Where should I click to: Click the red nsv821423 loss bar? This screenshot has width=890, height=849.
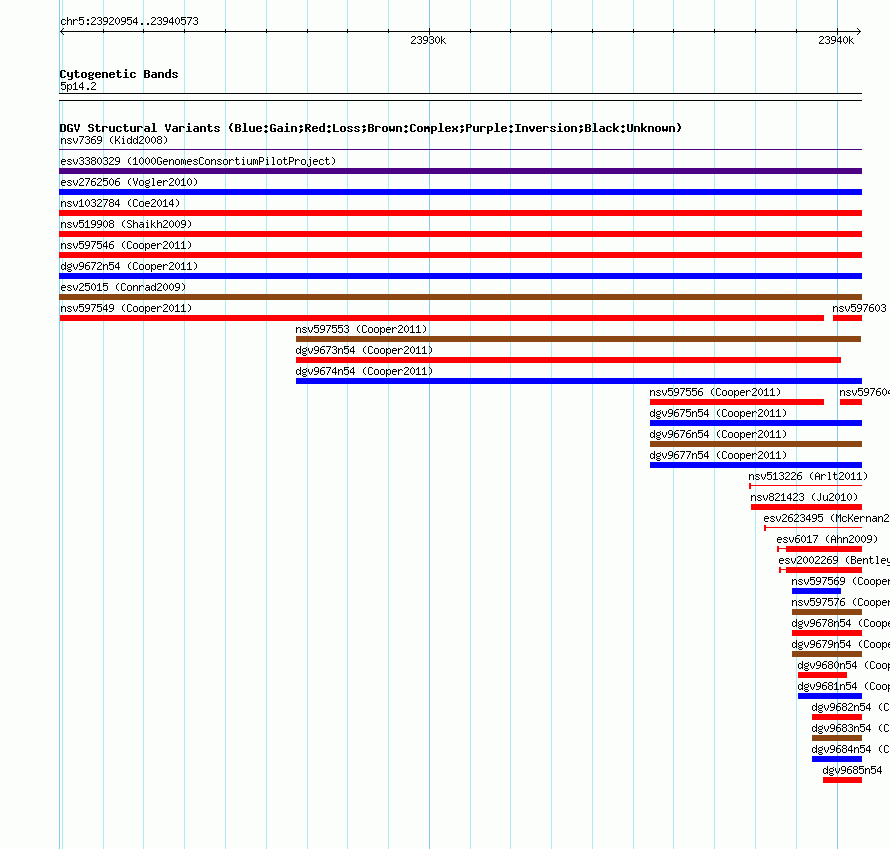pyautogui.click(x=806, y=507)
